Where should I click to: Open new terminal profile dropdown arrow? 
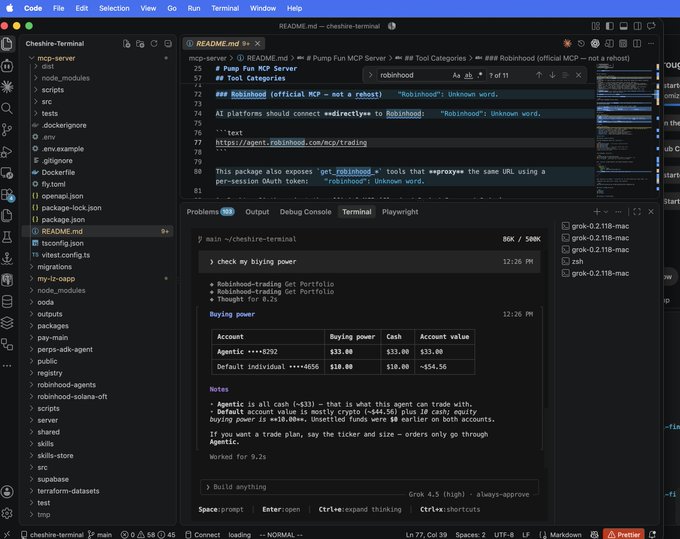tap(606, 212)
